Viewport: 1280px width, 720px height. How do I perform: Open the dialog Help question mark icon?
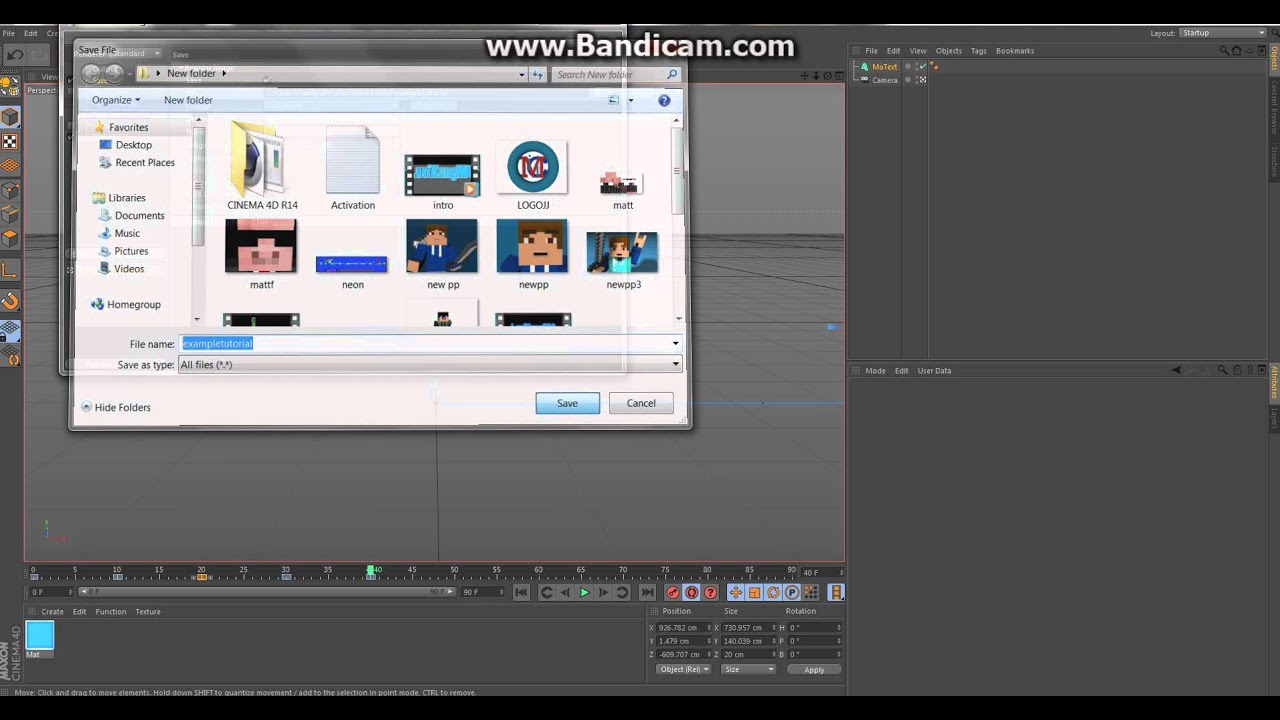click(664, 100)
